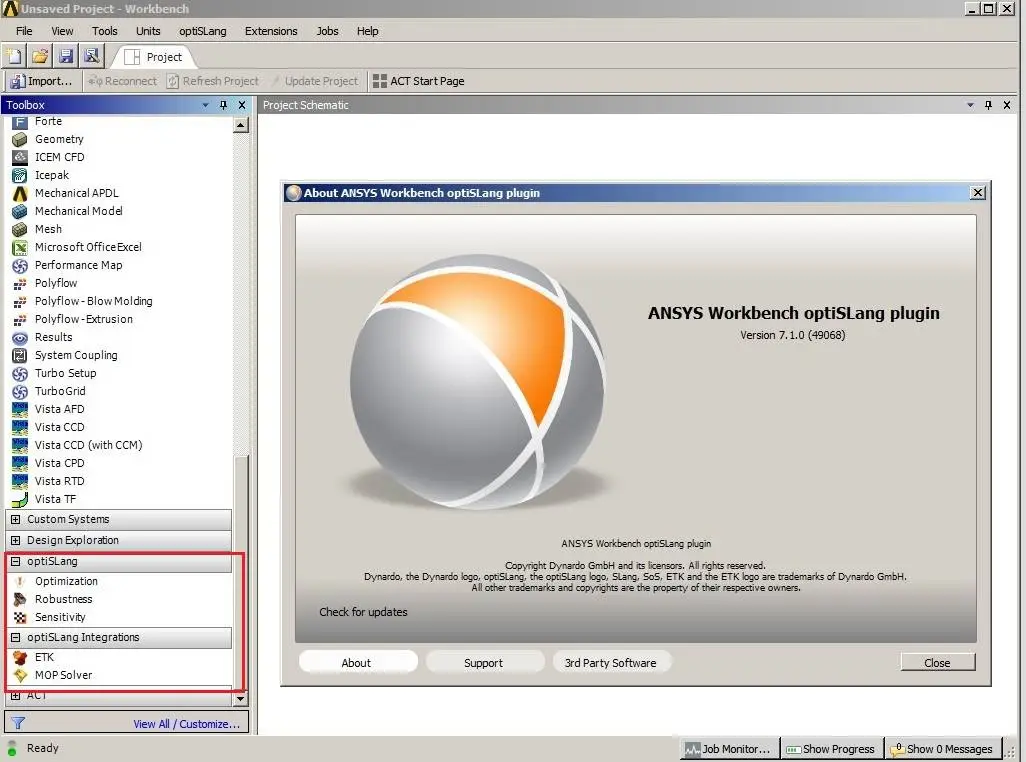Open the Project Schematic panel dropdown arrow

(x=970, y=105)
